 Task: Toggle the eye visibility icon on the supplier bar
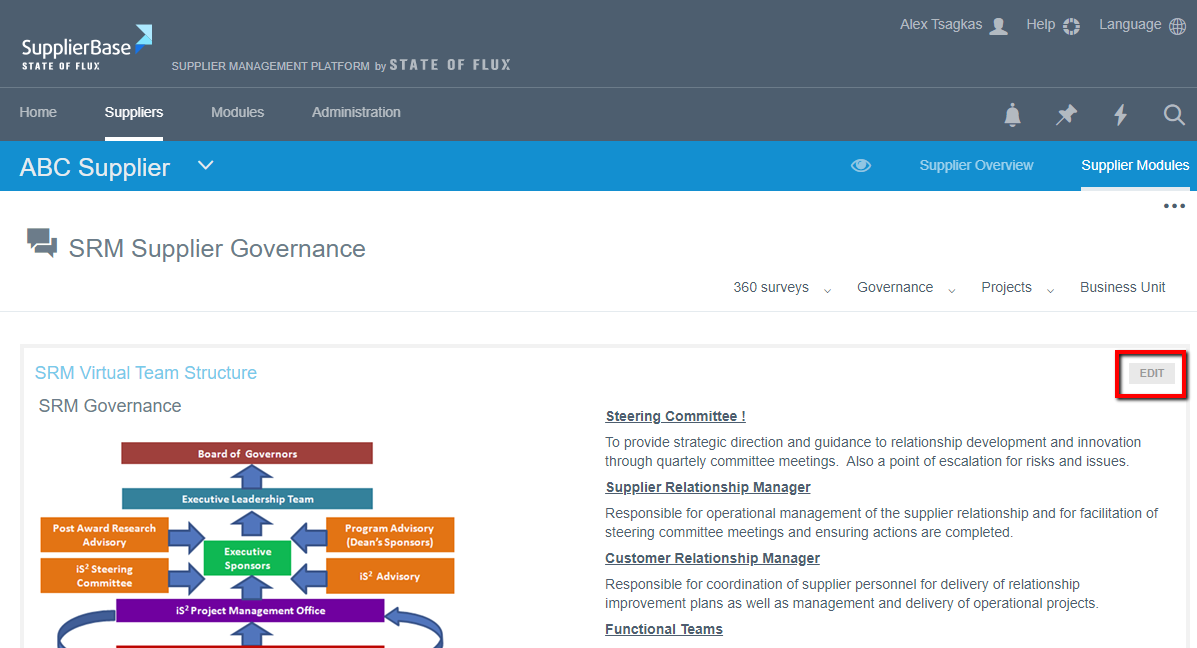pos(861,165)
